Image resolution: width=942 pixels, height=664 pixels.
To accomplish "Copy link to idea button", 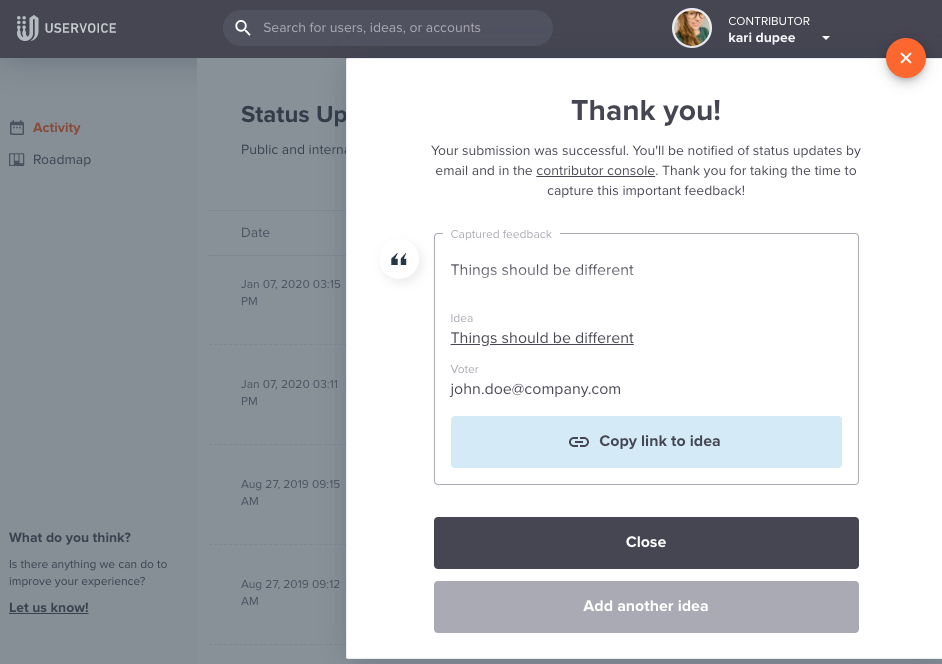I will [646, 442].
